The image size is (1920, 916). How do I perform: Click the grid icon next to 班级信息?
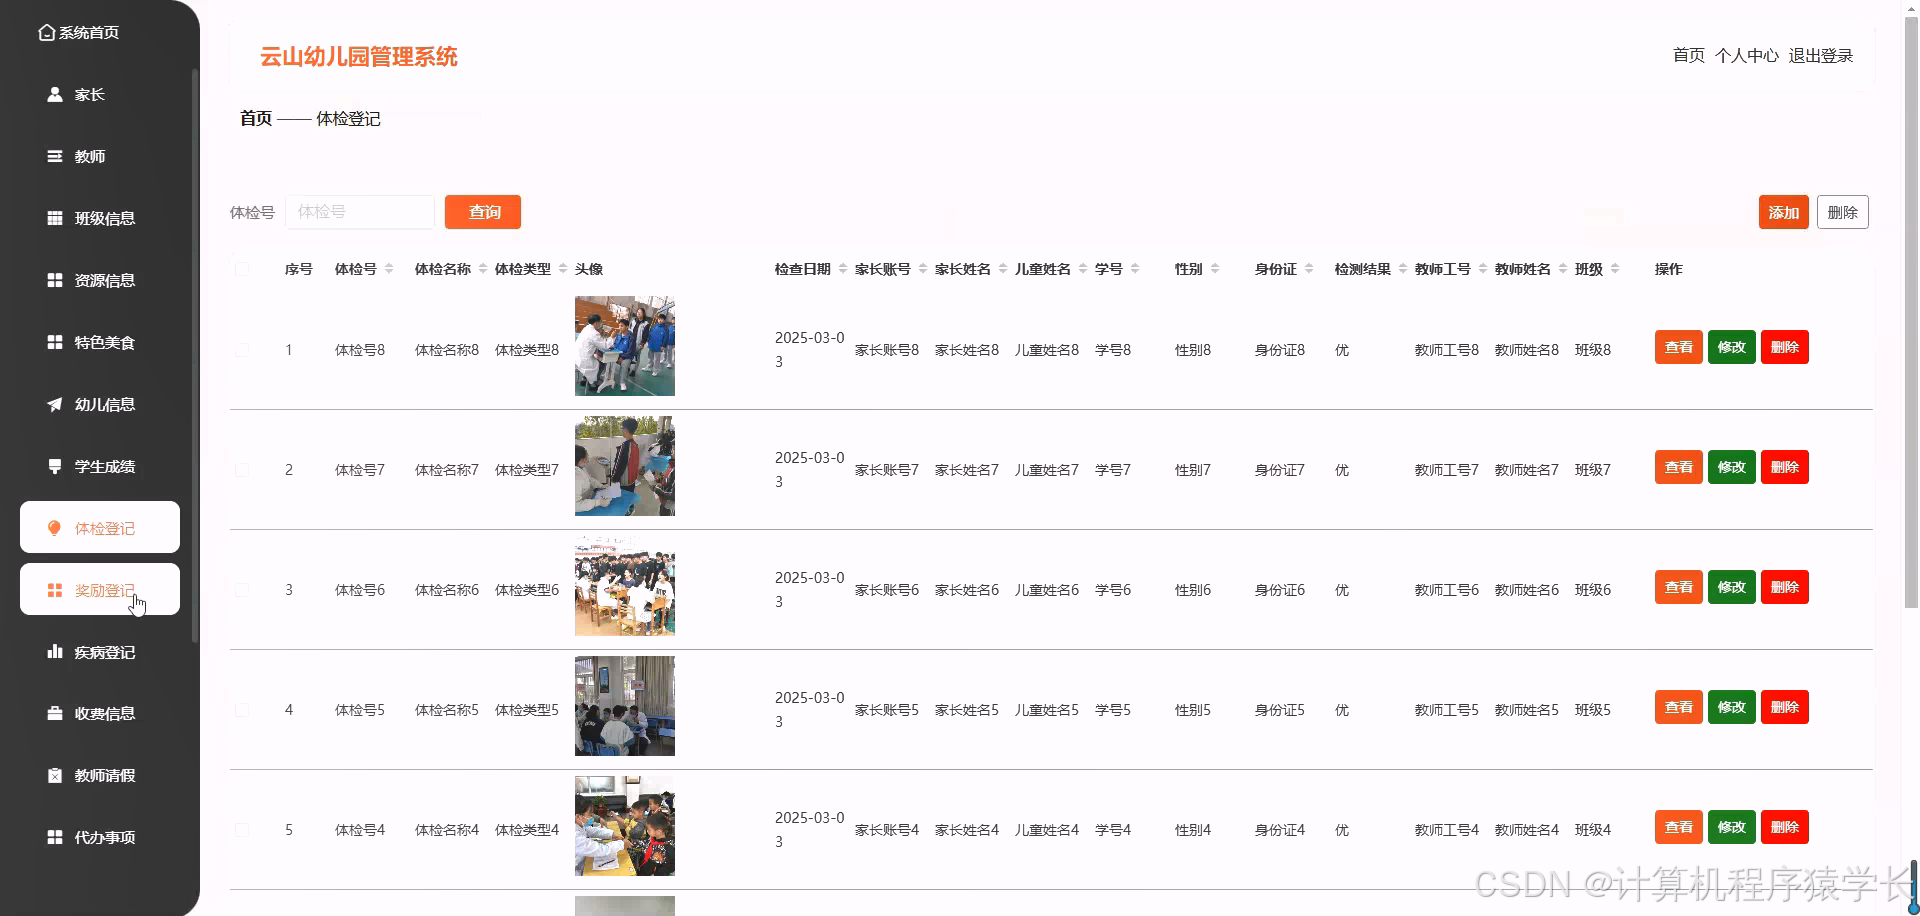tap(55, 219)
